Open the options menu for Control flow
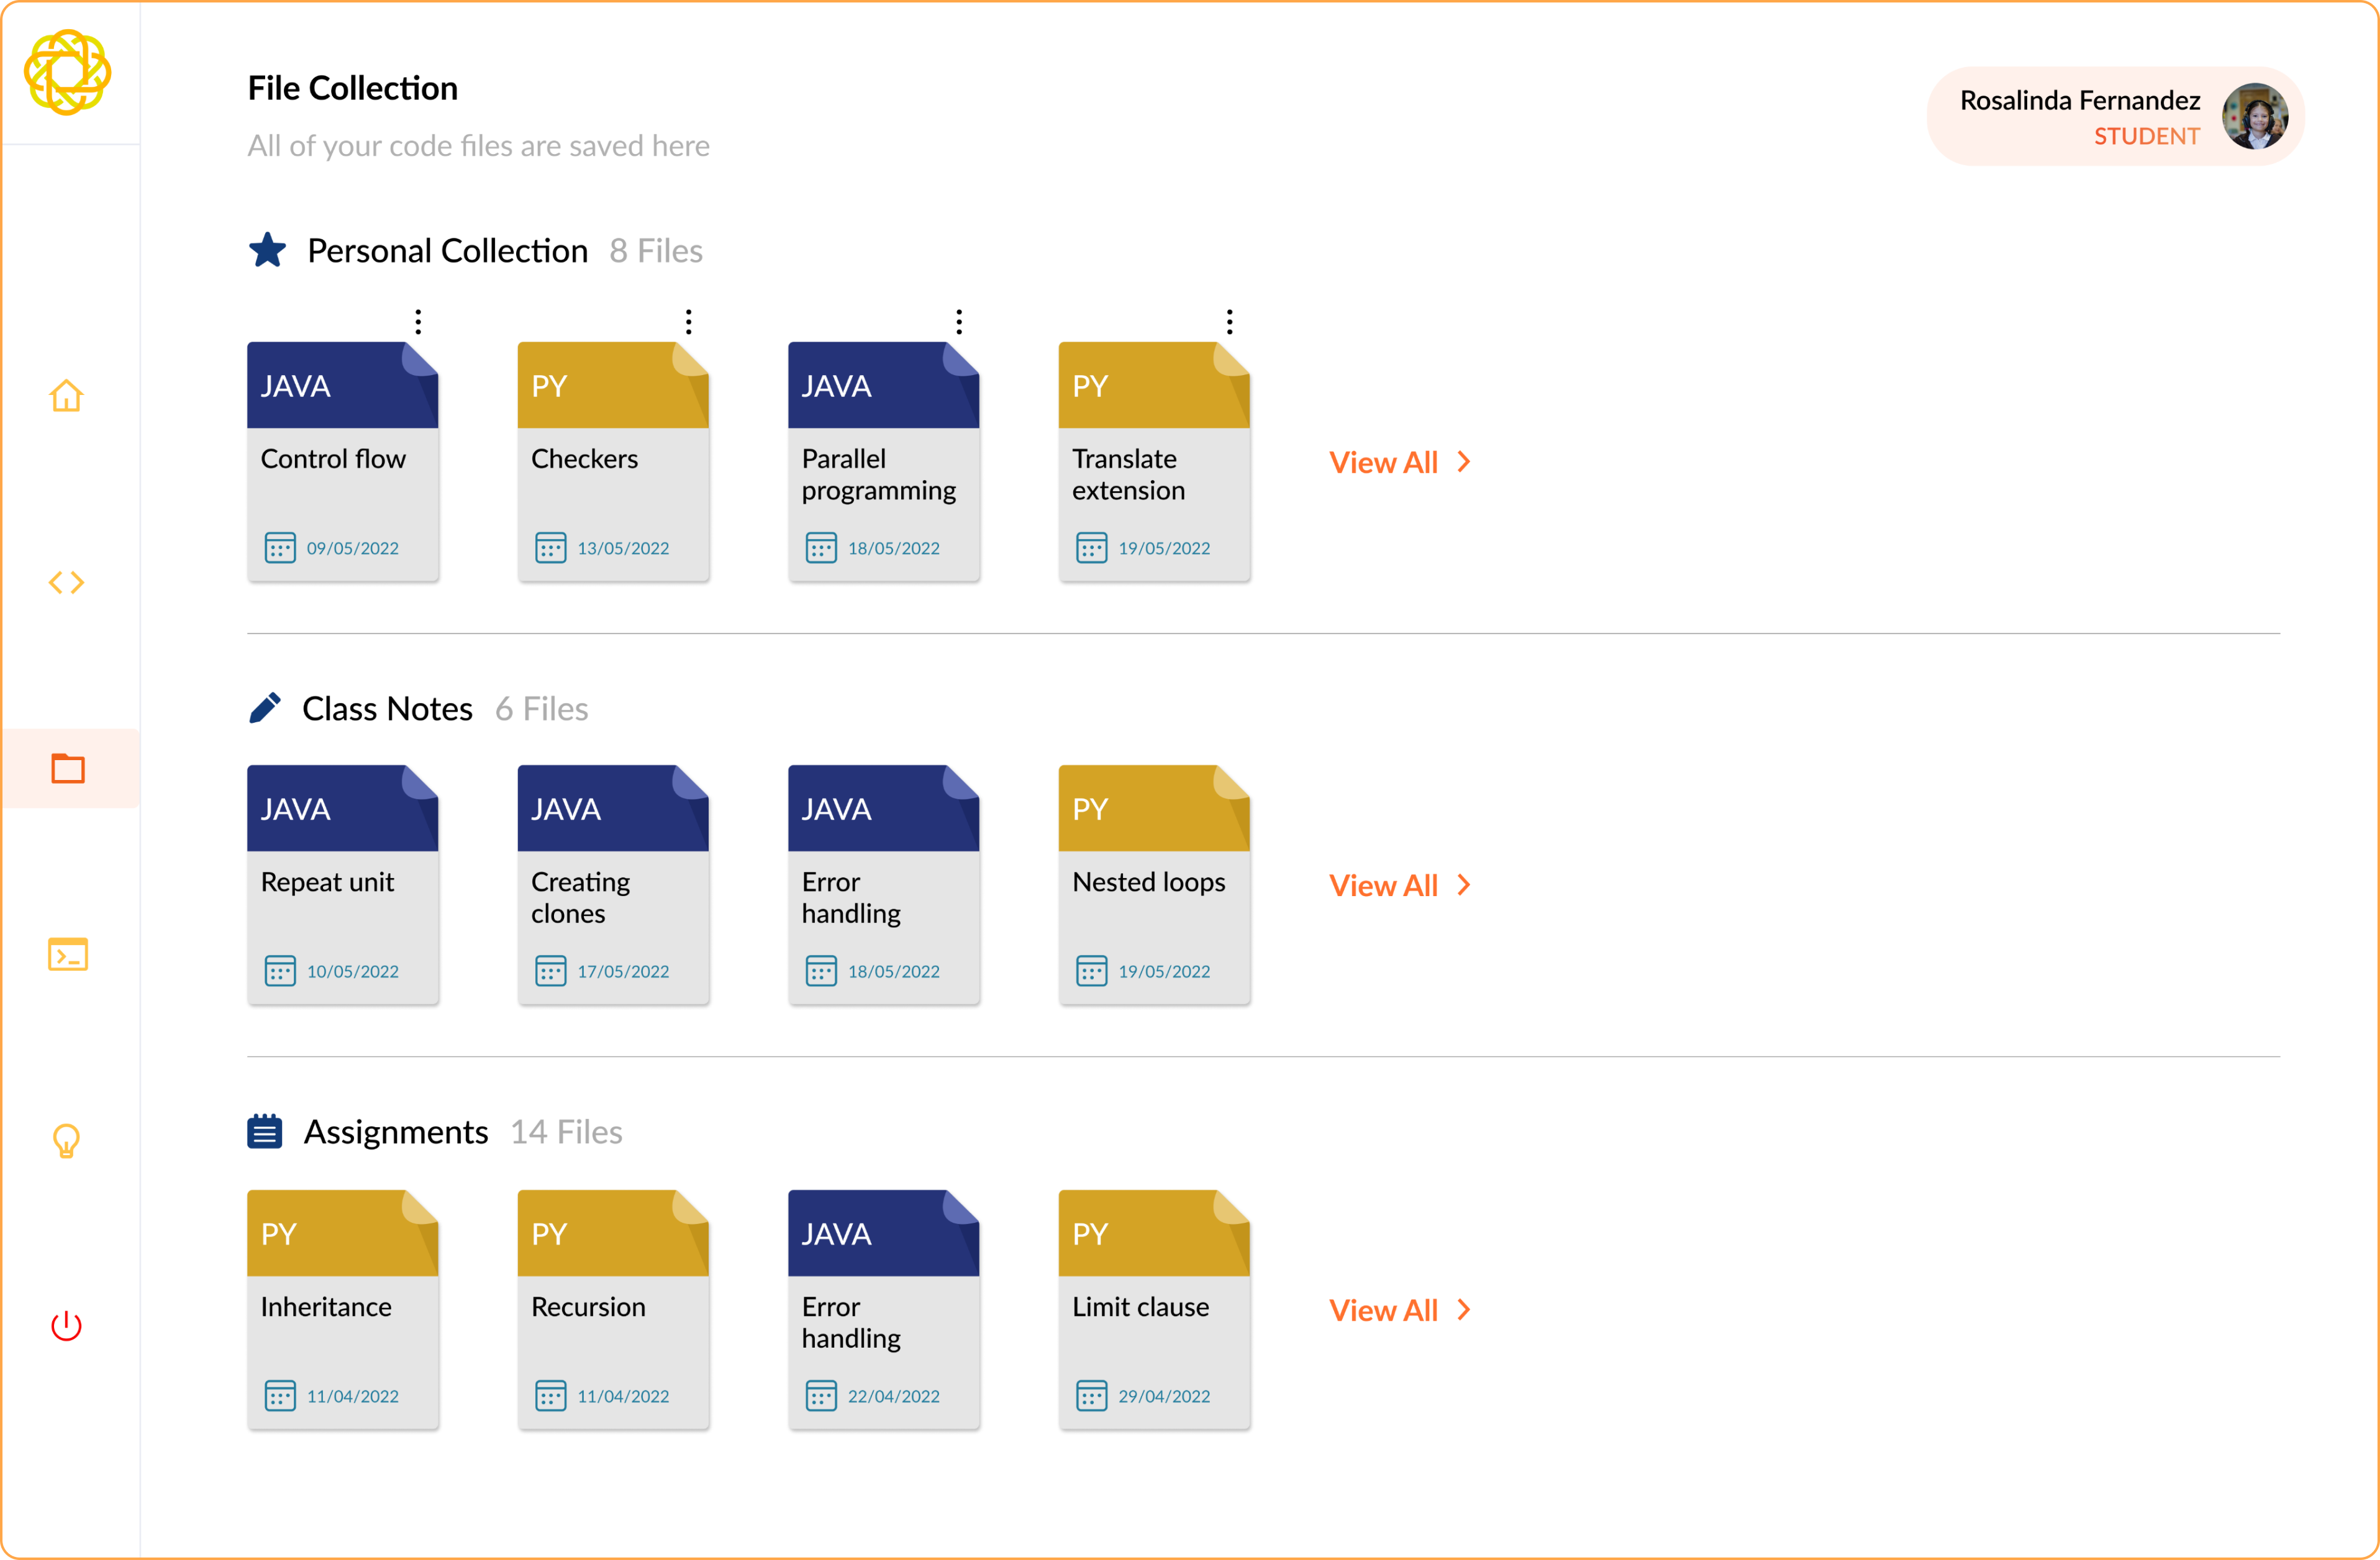Viewport: 2380px width, 1560px height. (x=418, y=321)
